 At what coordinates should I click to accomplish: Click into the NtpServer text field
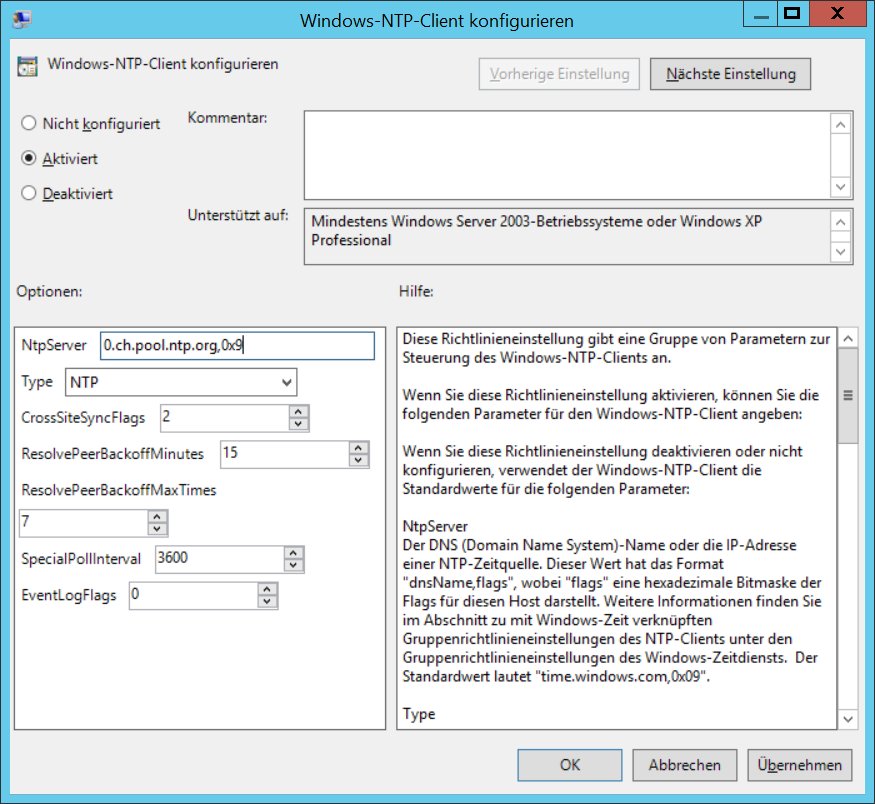(237, 346)
